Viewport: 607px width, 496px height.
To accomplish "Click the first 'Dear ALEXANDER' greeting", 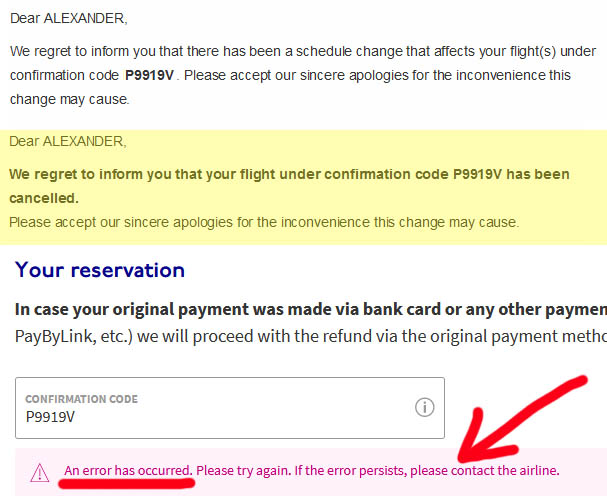I will (x=69, y=18).
